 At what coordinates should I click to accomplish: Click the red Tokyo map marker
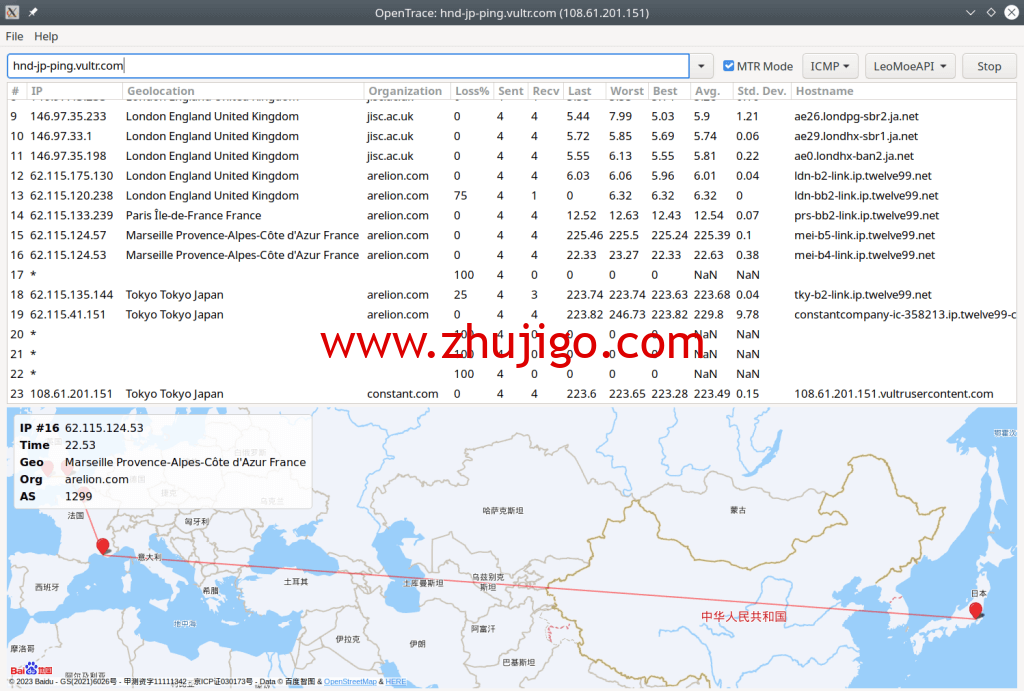tap(976, 611)
